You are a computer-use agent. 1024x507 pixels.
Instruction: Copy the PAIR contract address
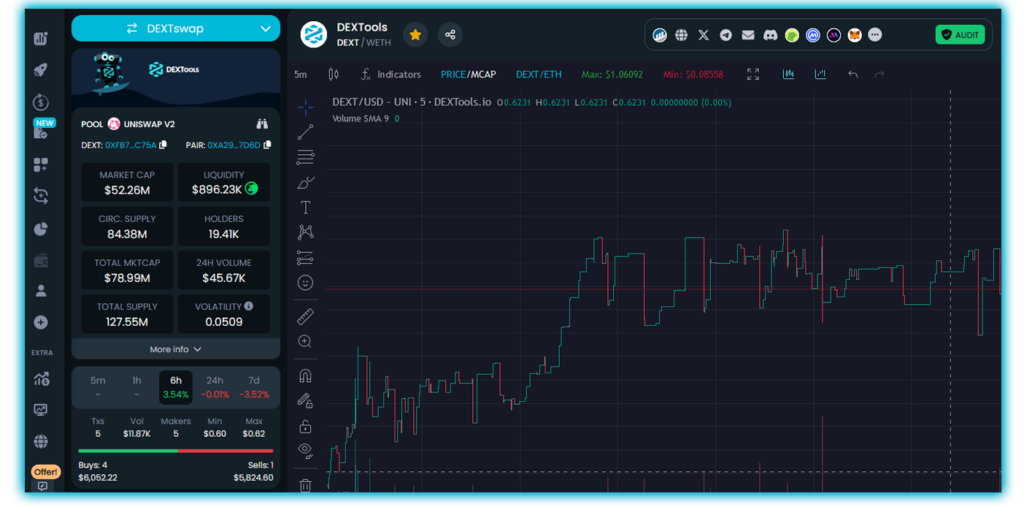[x=267, y=145]
